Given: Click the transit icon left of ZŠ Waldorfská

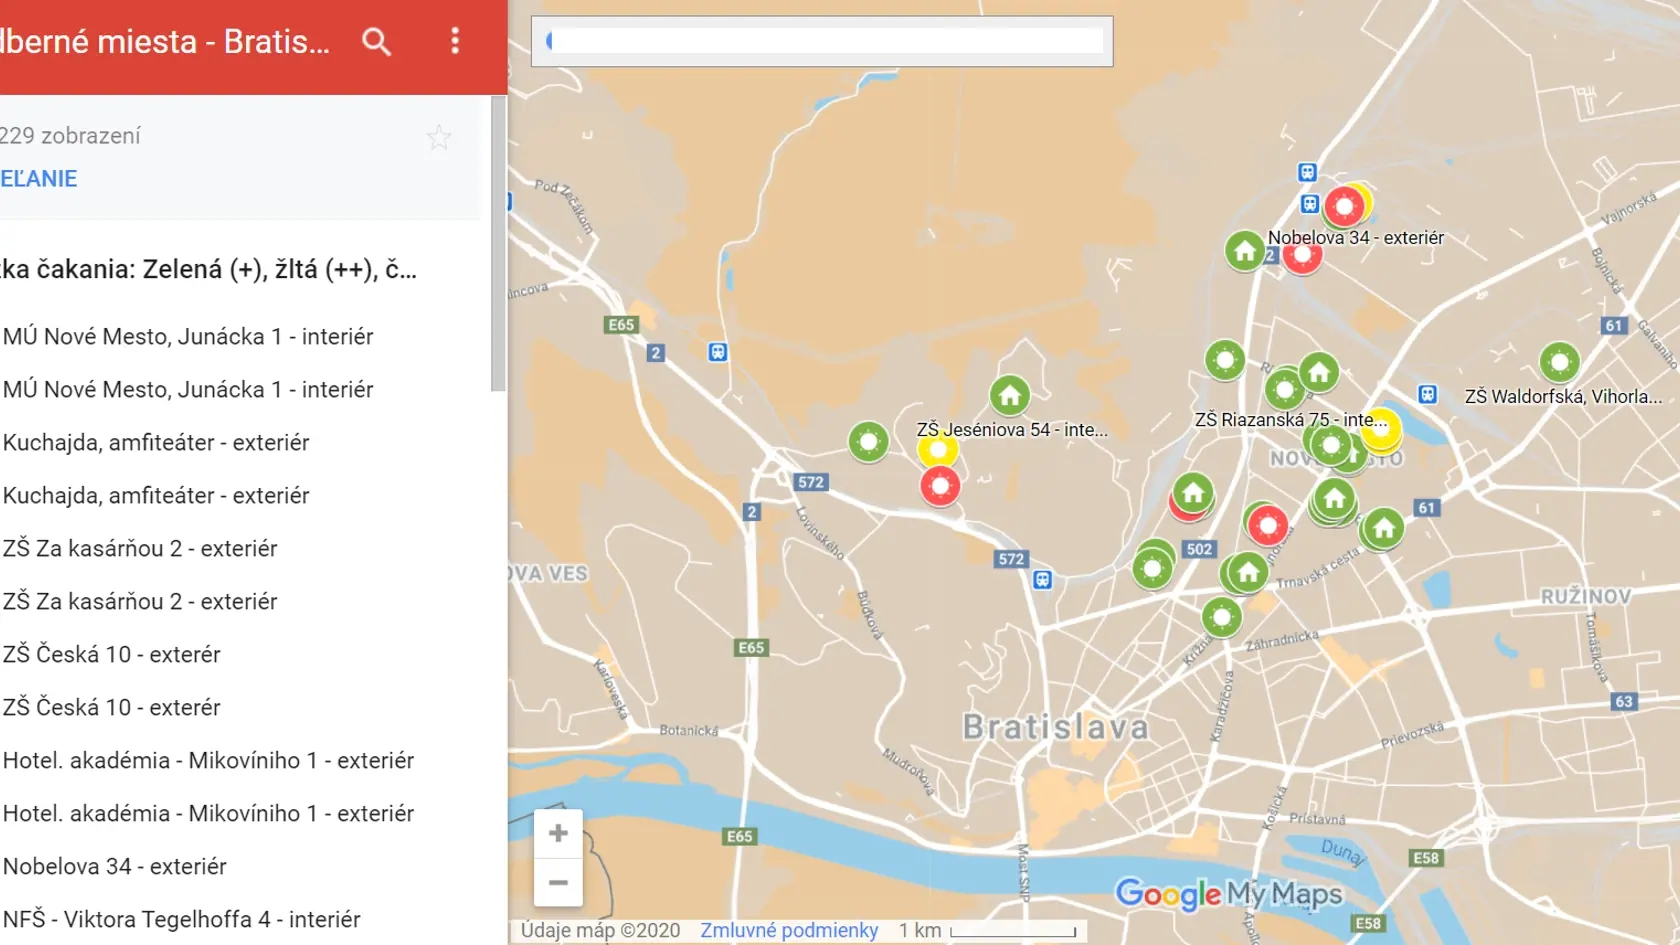Looking at the screenshot, I should click(1428, 394).
